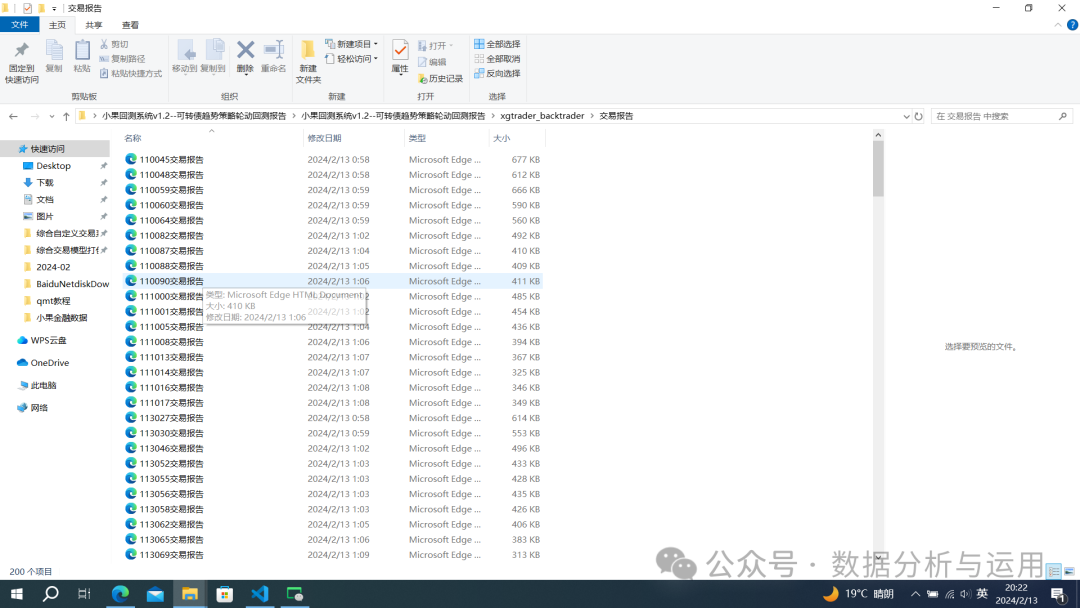
Task: Create a New folder from ribbon
Action: pos(308,62)
